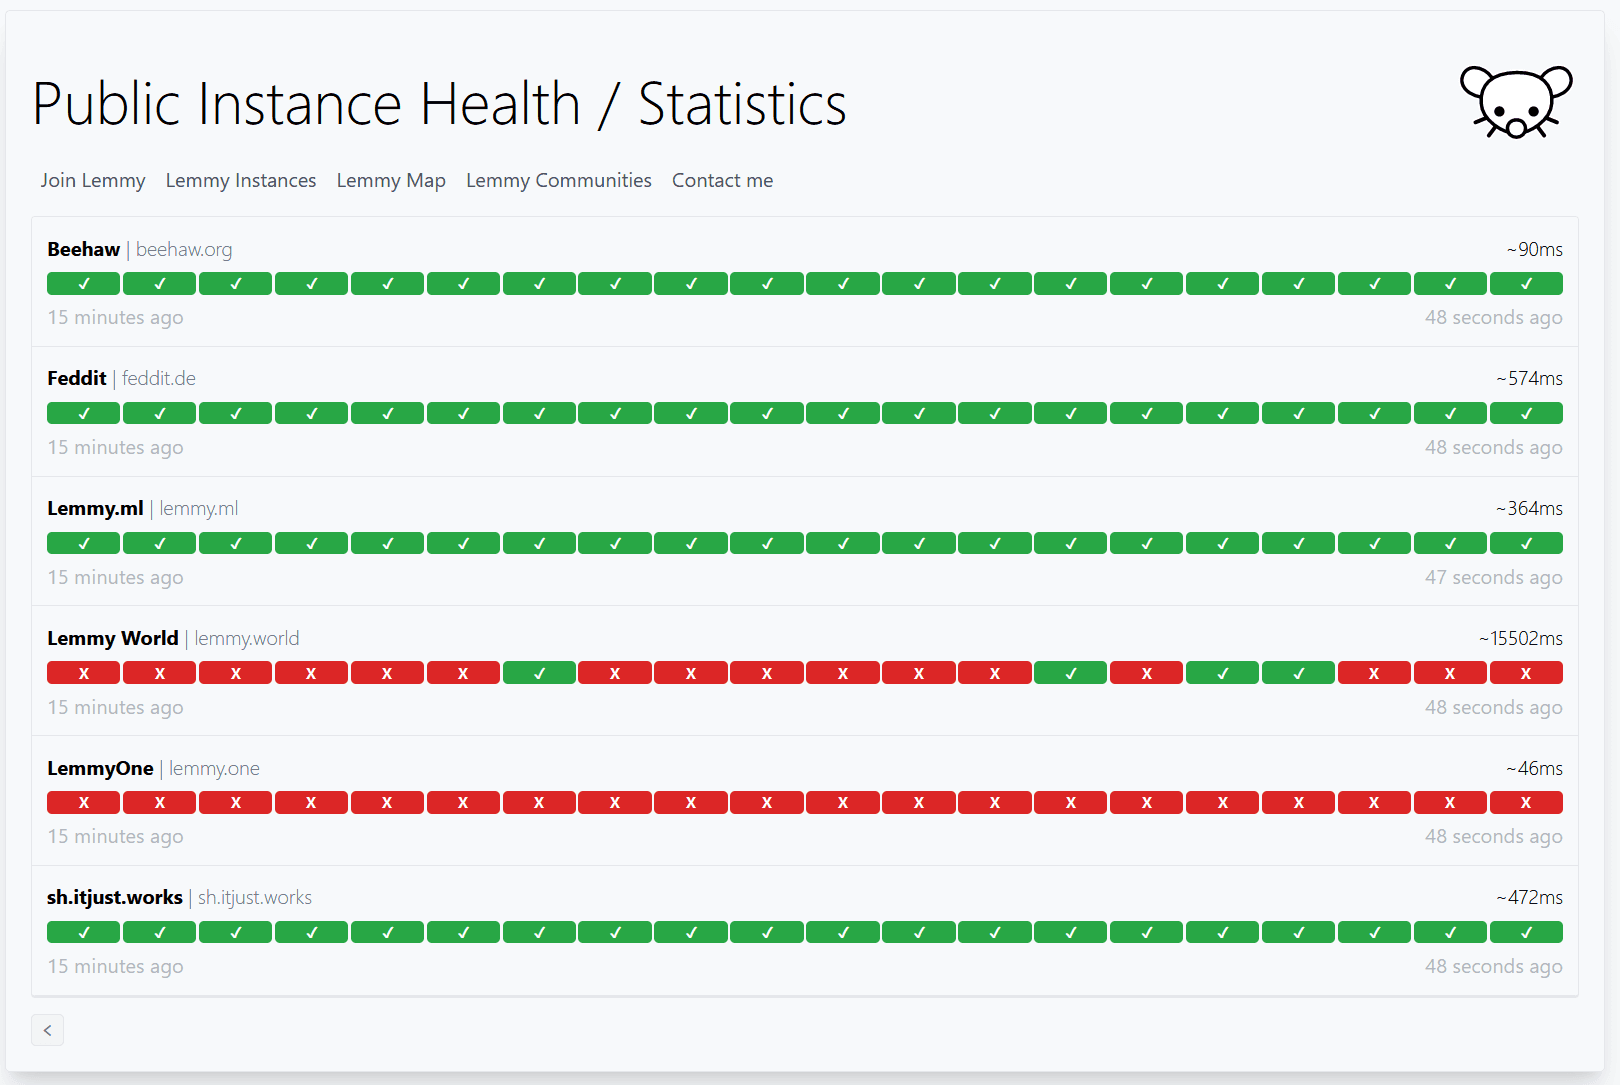Click LemmyOne ~46ms response time
Image resolution: width=1620 pixels, height=1085 pixels.
point(1535,769)
